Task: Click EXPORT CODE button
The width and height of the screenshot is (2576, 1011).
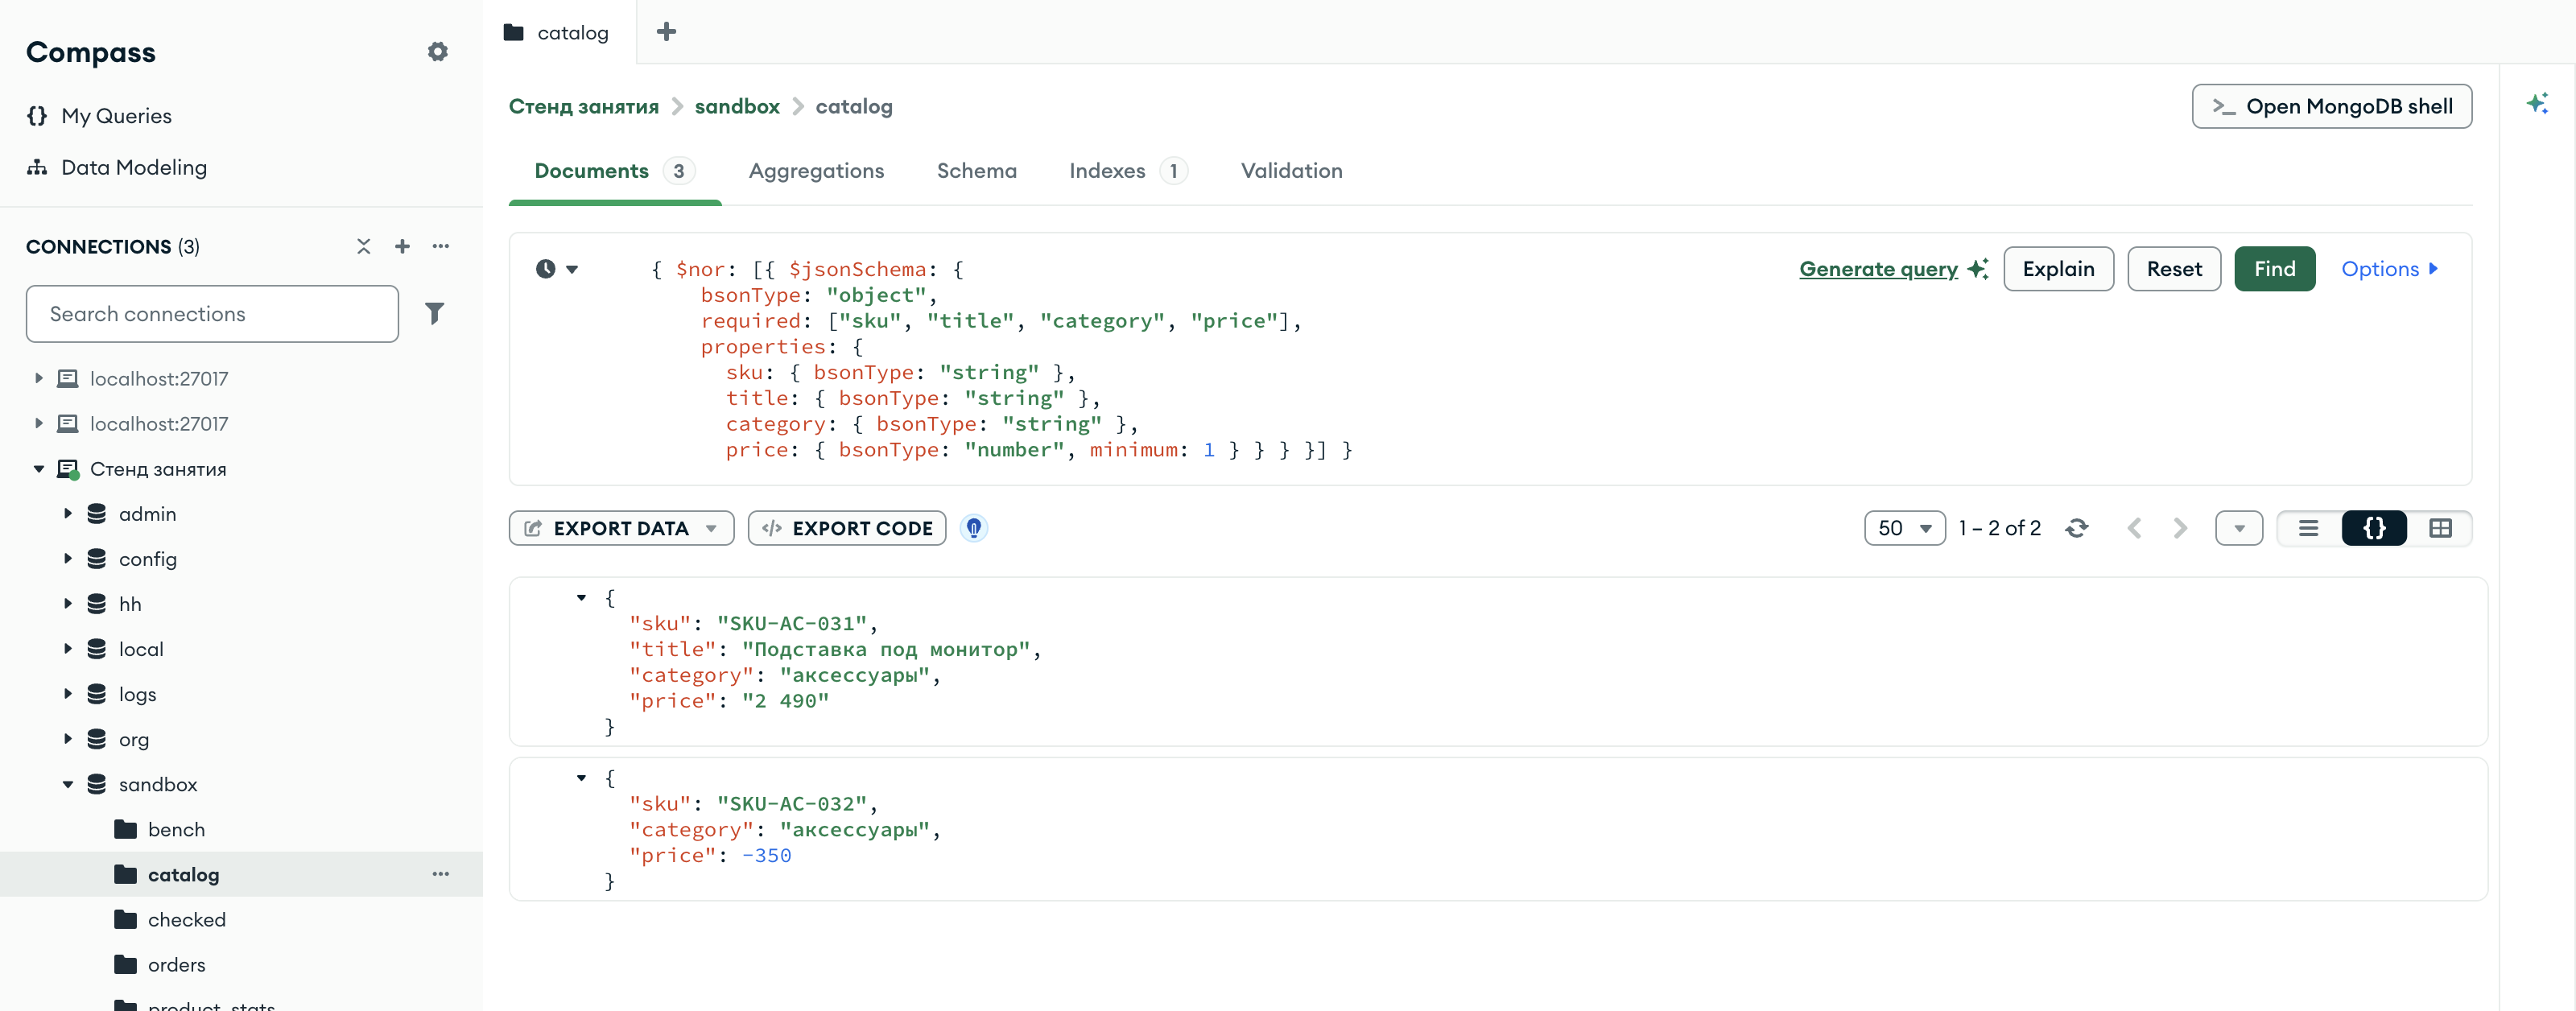Action: tap(846, 528)
